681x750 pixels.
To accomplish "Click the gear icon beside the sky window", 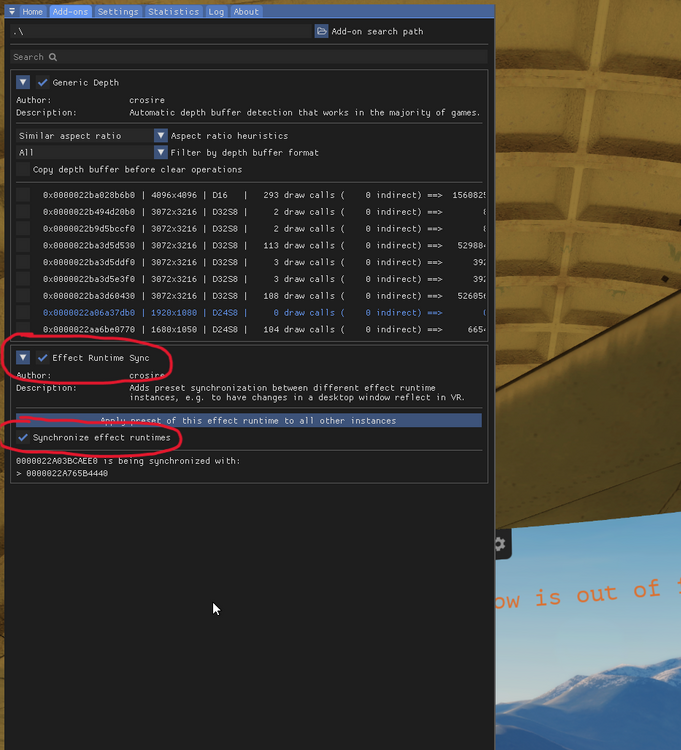I will coord(500,544).
